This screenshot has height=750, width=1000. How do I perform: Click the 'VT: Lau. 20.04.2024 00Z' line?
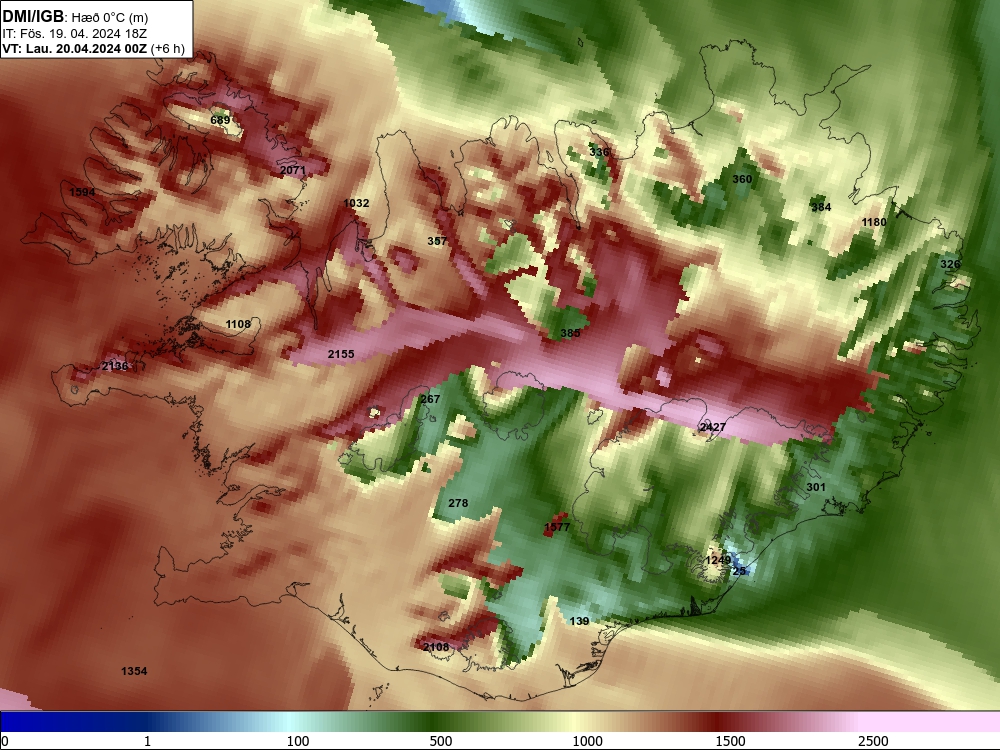click(75, 48)
